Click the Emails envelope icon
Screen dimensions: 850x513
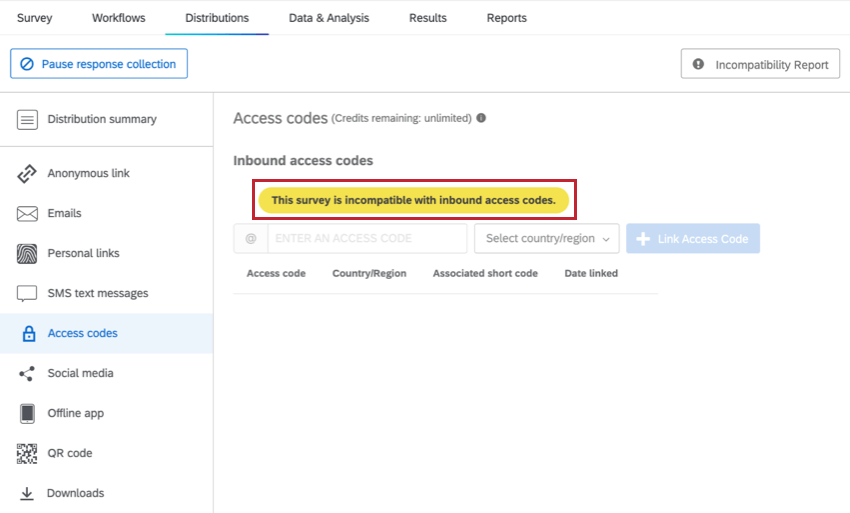coord(28,214)
